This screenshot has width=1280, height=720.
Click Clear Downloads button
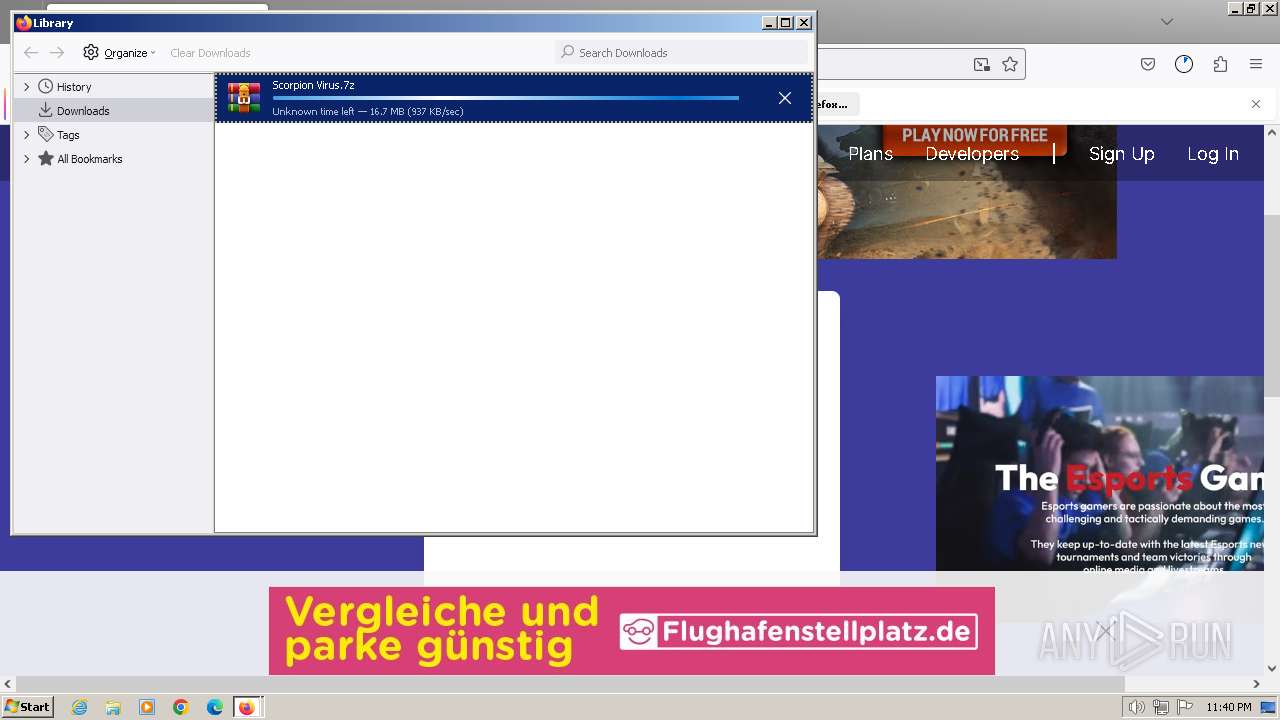click(x=210, y=53)
